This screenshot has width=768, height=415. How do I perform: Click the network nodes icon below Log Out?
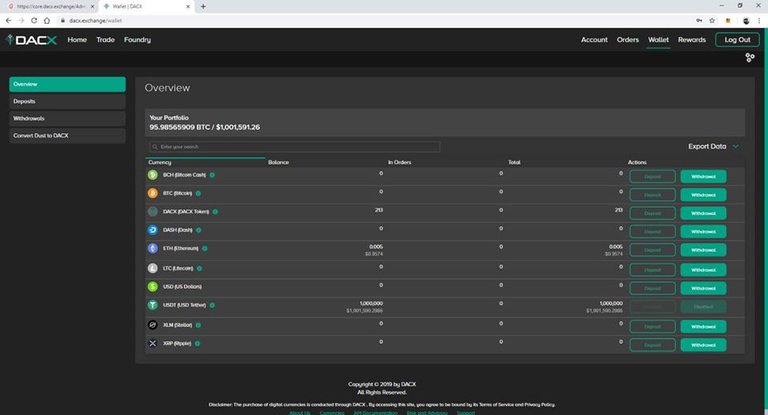coord(749,58)
